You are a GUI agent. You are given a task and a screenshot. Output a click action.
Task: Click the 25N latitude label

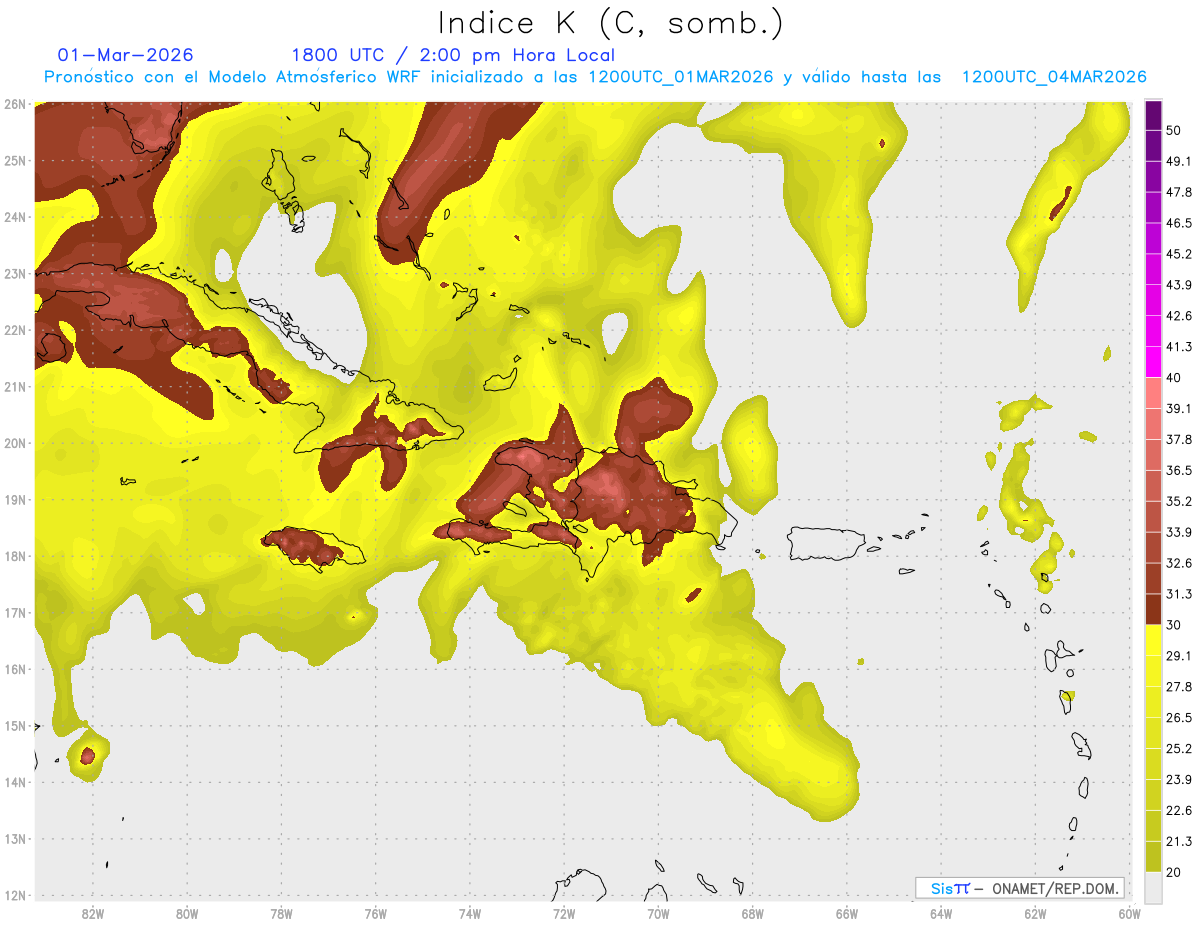click(x=14, y=160)
